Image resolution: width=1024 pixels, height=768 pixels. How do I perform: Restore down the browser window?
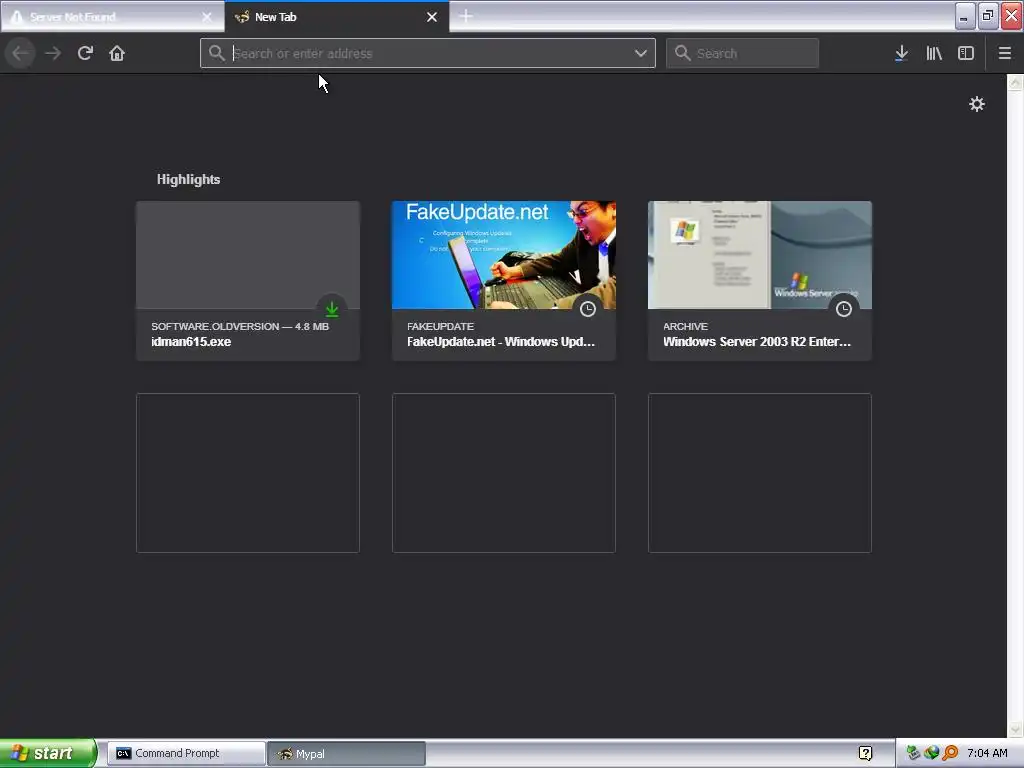pos(988,16)
